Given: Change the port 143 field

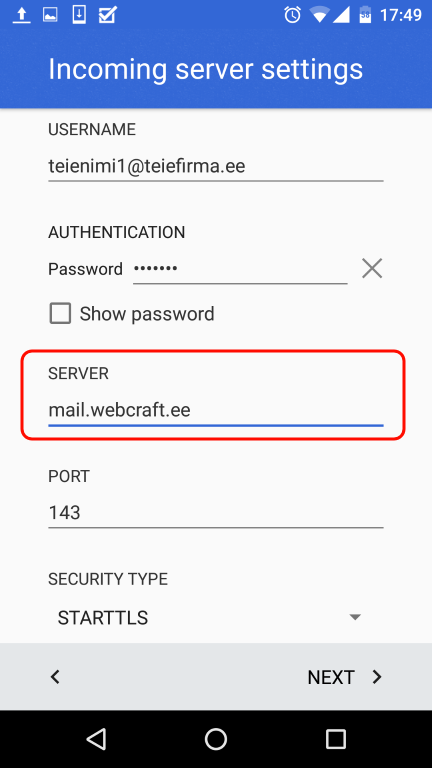Looking at the screenshot, I should click(216, 513).
